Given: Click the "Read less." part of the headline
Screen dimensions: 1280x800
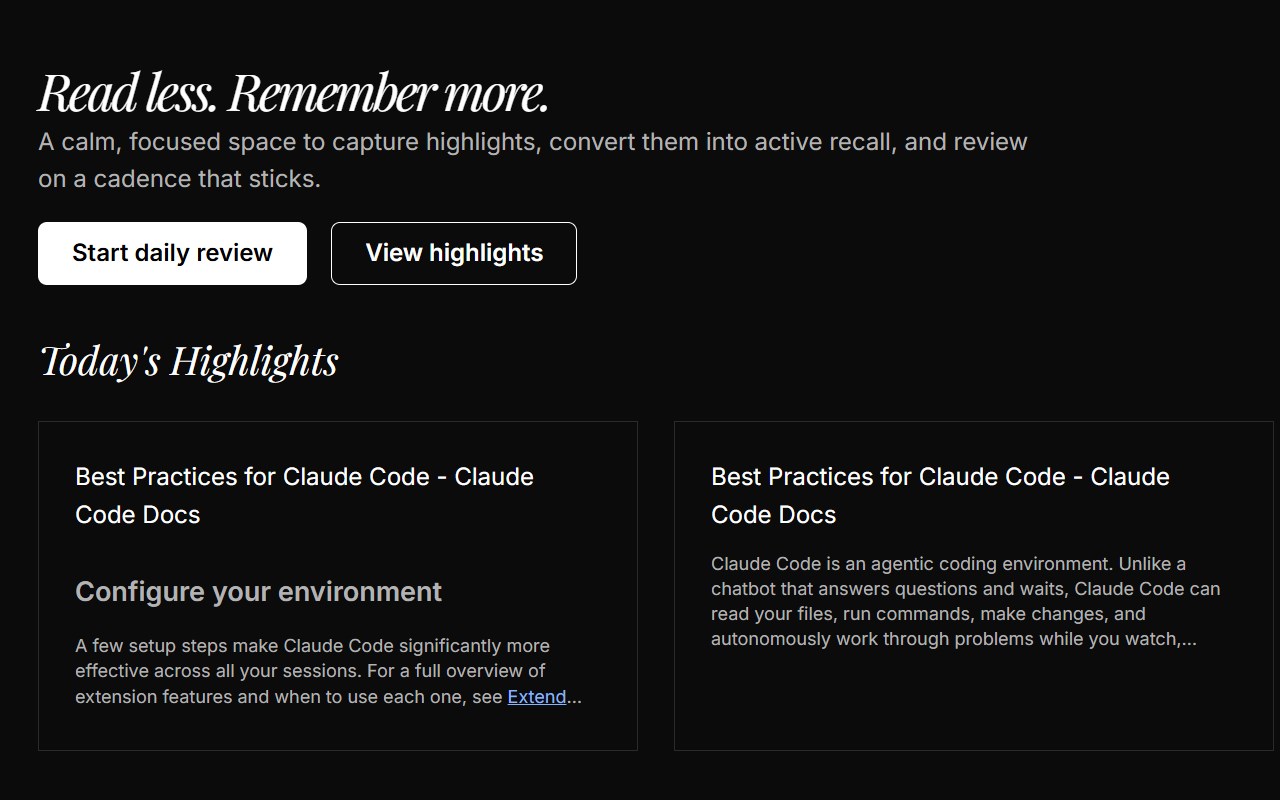Looking at the screenshot, I should (127, 93).
